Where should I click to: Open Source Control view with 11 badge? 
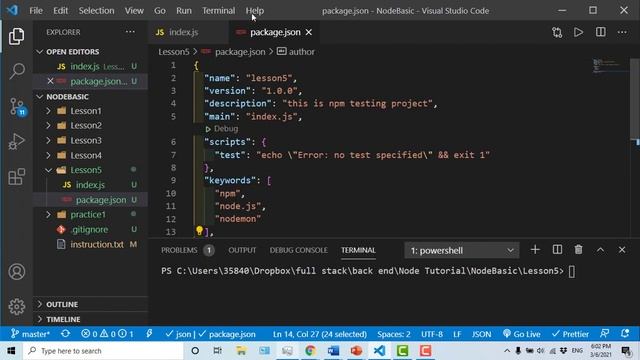click(17, 107)
